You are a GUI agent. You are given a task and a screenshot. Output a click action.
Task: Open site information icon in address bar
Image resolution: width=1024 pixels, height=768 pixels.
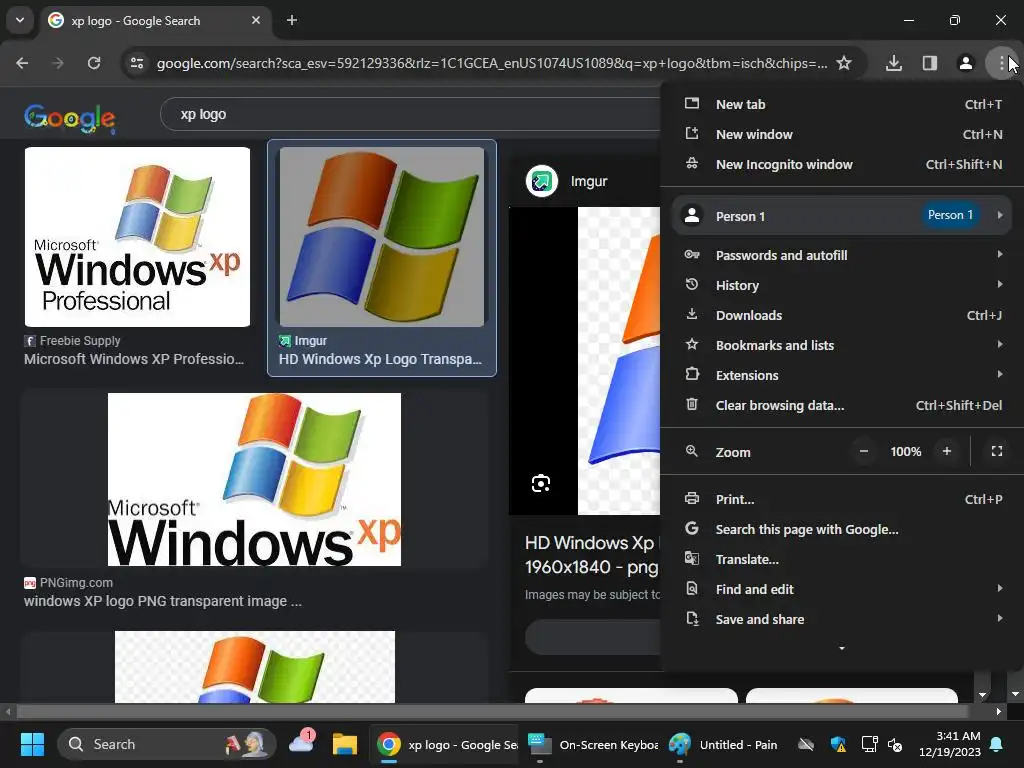(x=137, y=63)
